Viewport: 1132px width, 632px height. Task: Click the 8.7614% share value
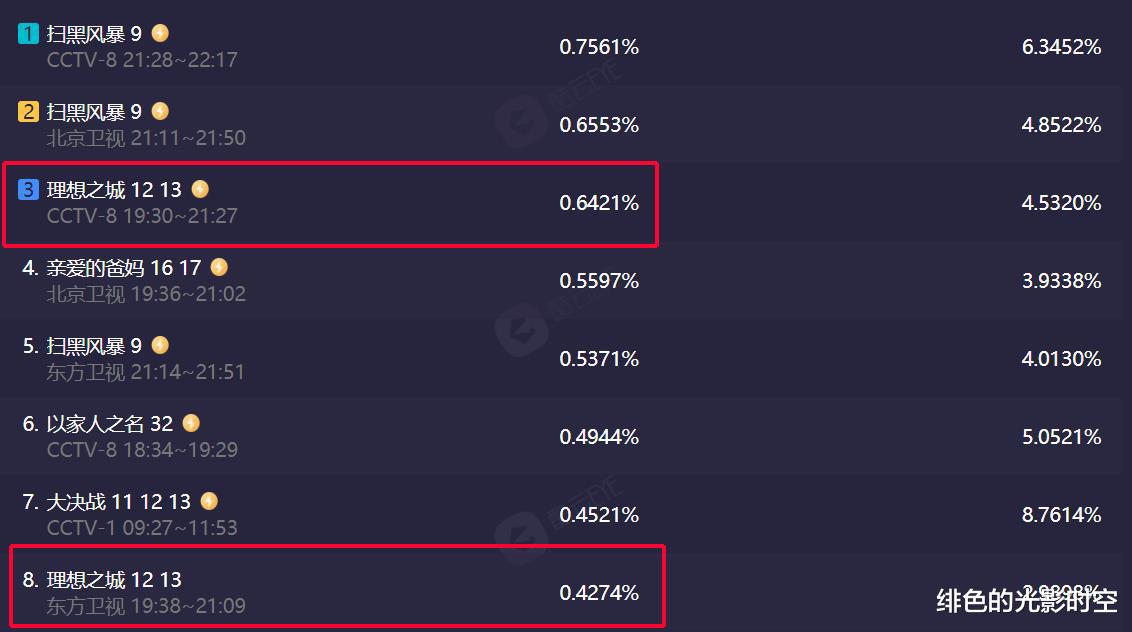coord(1061,515)
